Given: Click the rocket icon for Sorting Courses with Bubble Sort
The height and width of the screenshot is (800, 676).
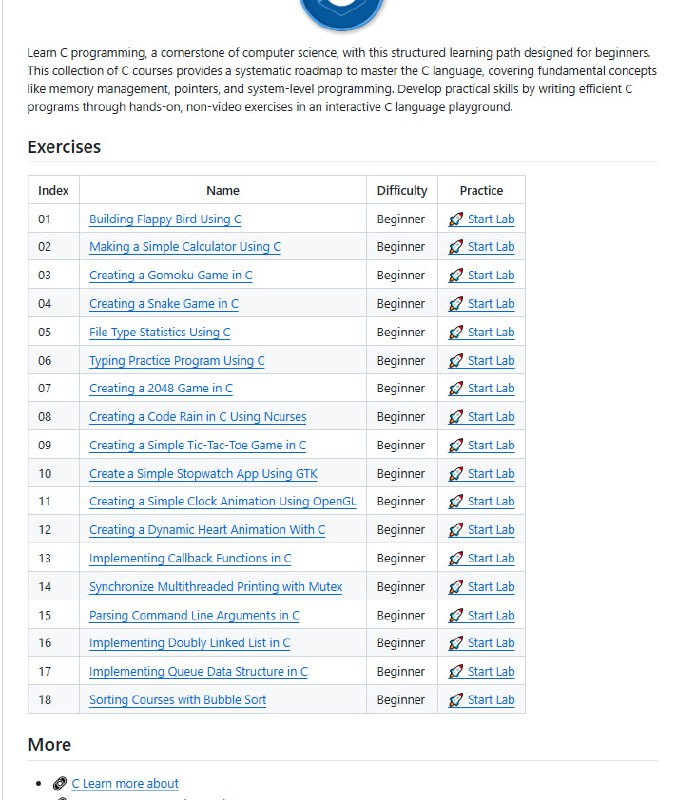Looking at the screenshot, I should pos(455,700).
